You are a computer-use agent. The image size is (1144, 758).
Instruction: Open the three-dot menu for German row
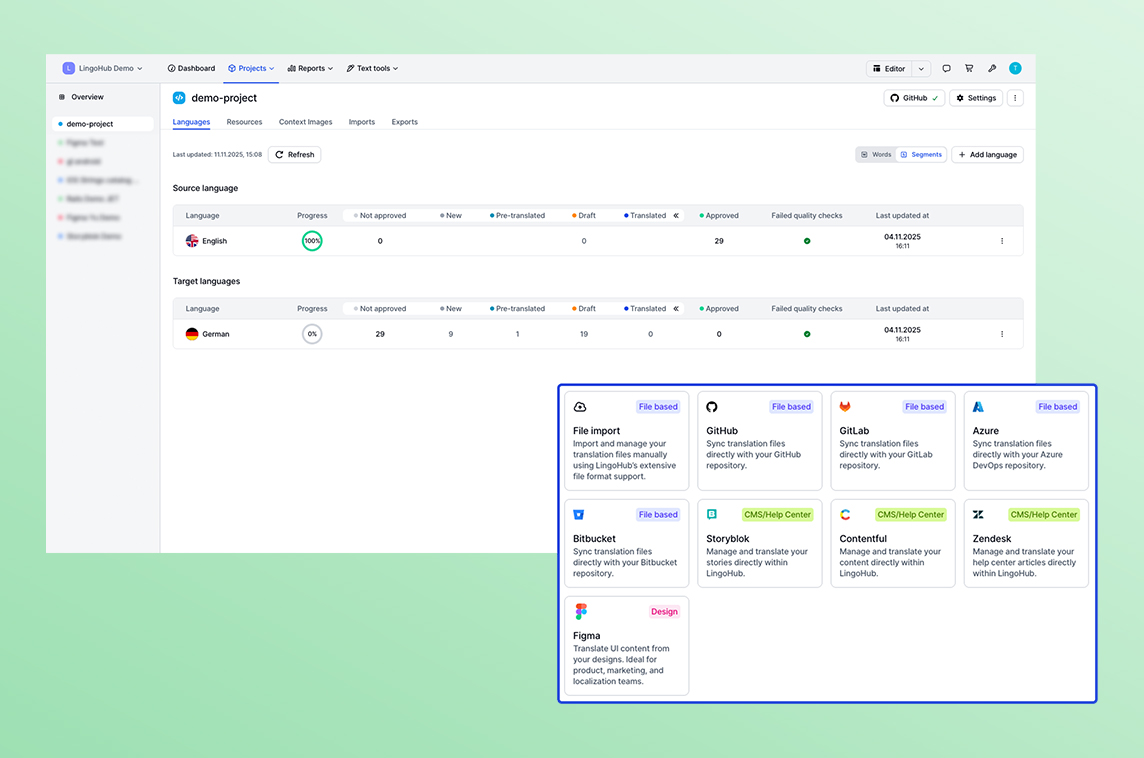coord(1002,334)
